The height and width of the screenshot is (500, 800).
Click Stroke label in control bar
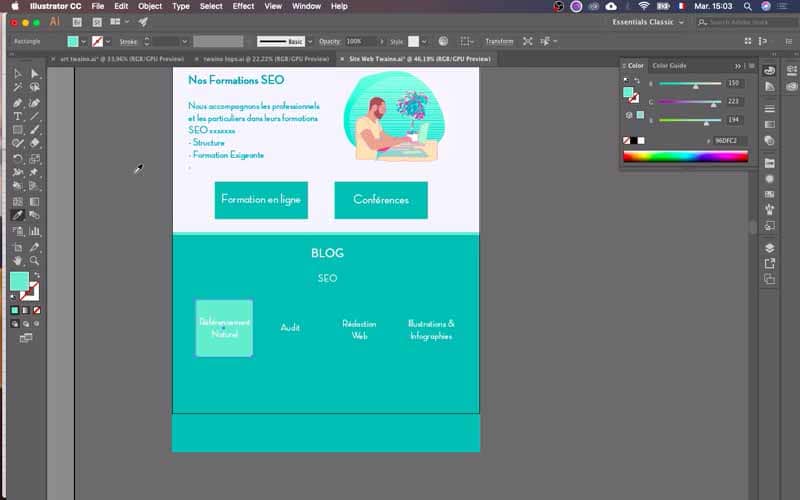pyautogui.click(x=128, y=41)
